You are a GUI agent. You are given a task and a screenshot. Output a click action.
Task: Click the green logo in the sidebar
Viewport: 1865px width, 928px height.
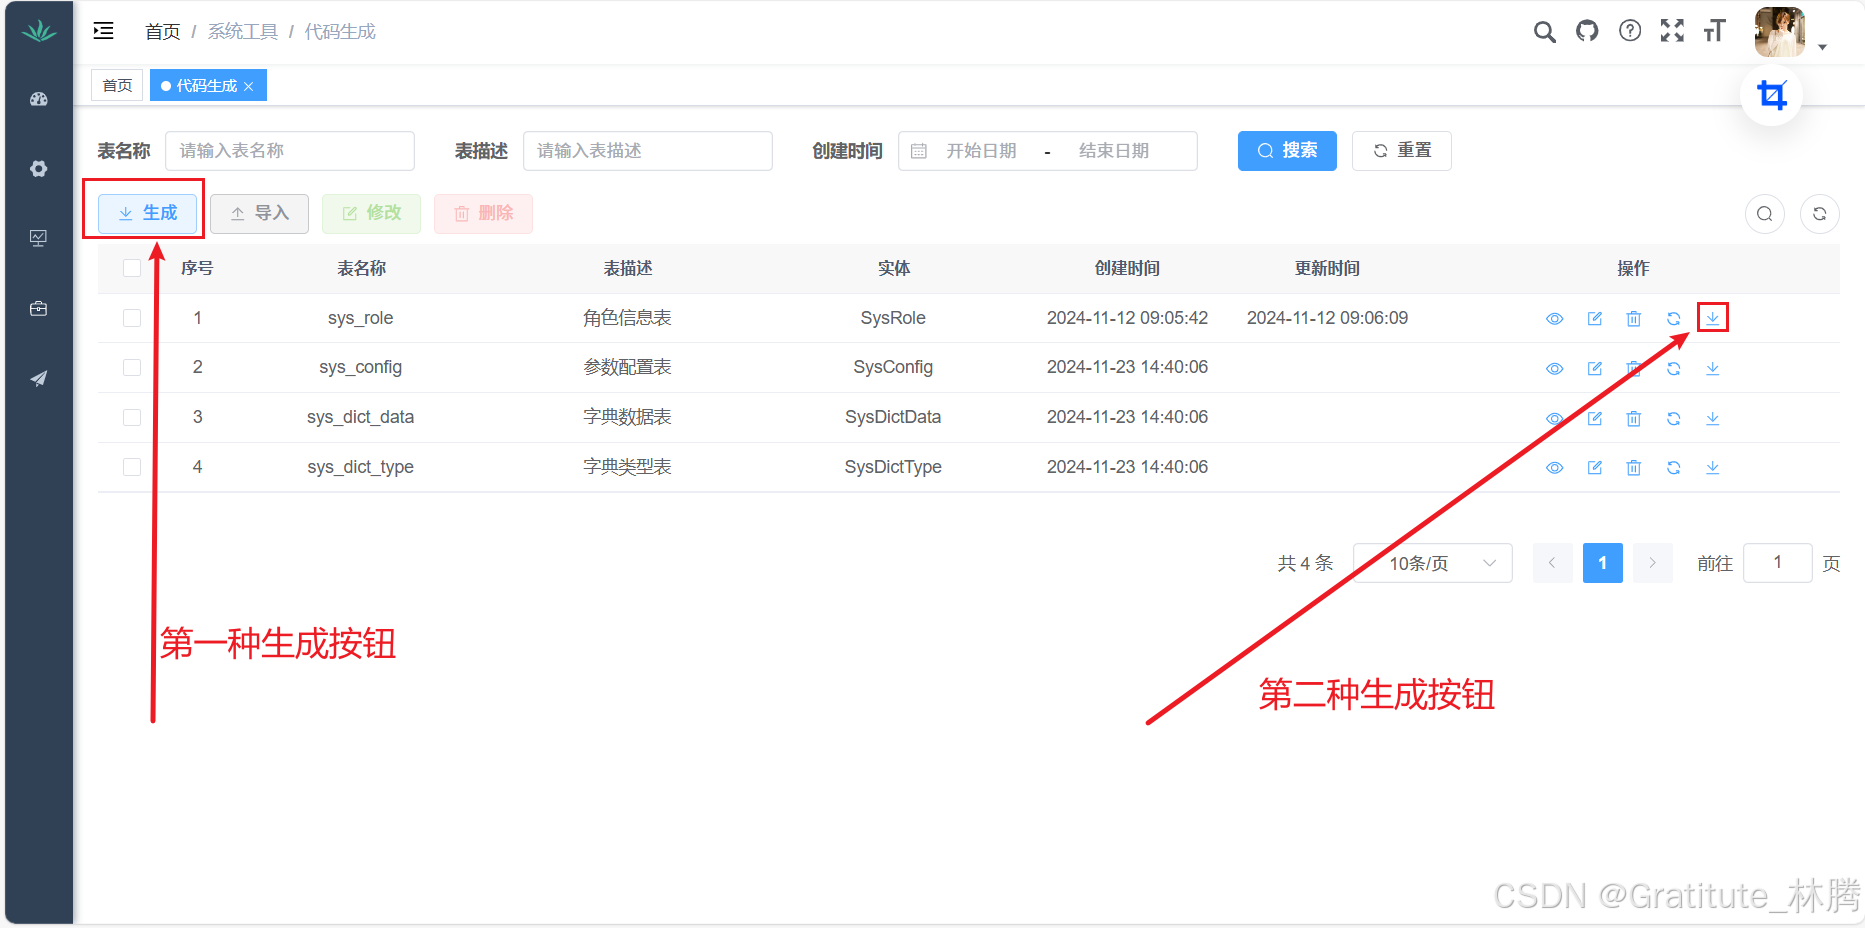point(39,31)
